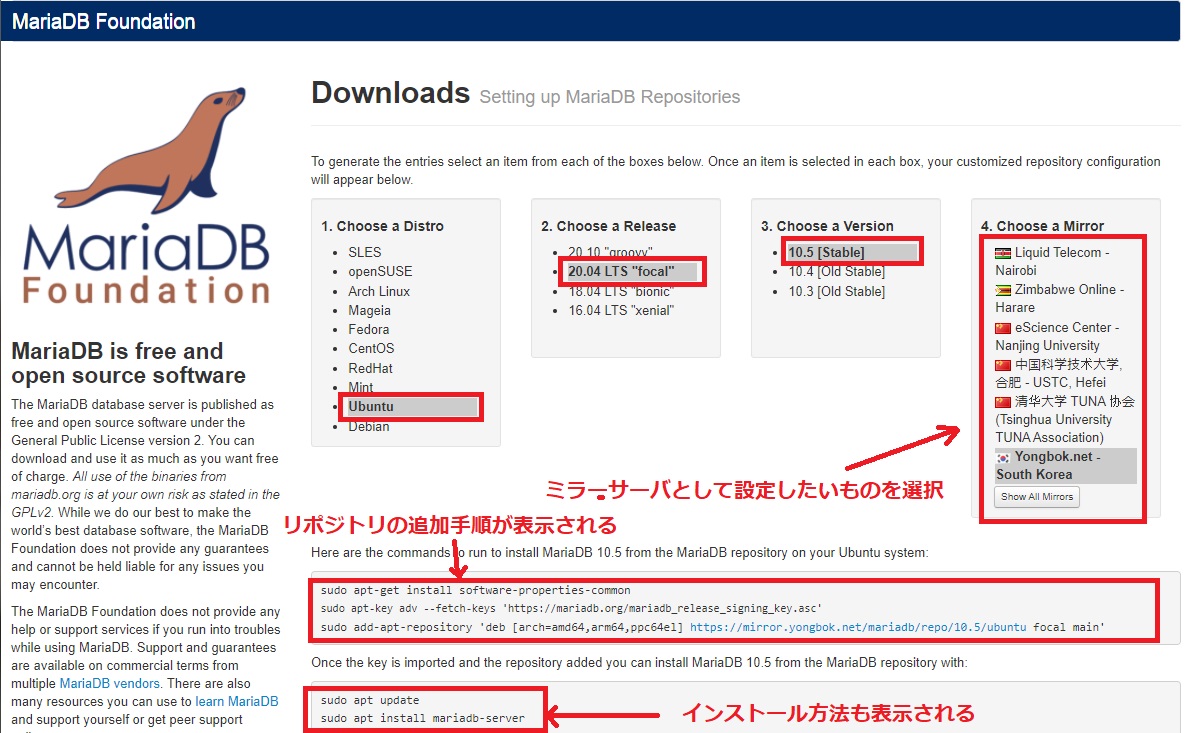Select the 16.04 LTS "xenial" release
Viewport: 1187px width, 733px height.
coord(621,310)
